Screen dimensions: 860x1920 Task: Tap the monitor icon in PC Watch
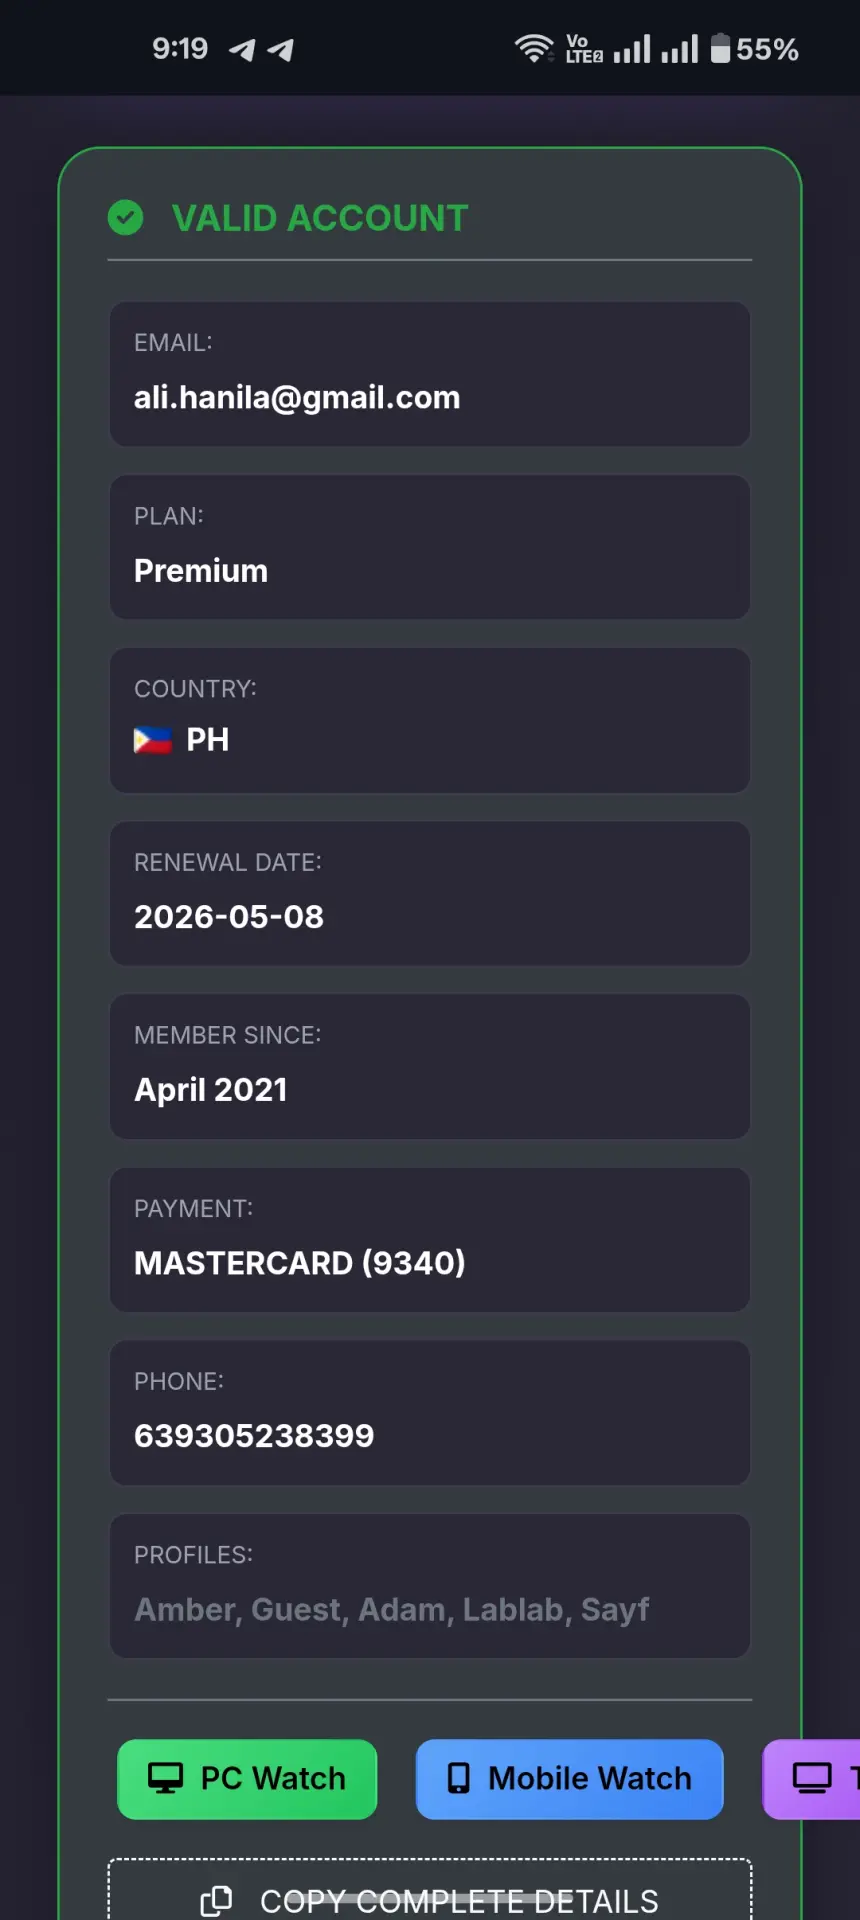(x=165, y=1778)
